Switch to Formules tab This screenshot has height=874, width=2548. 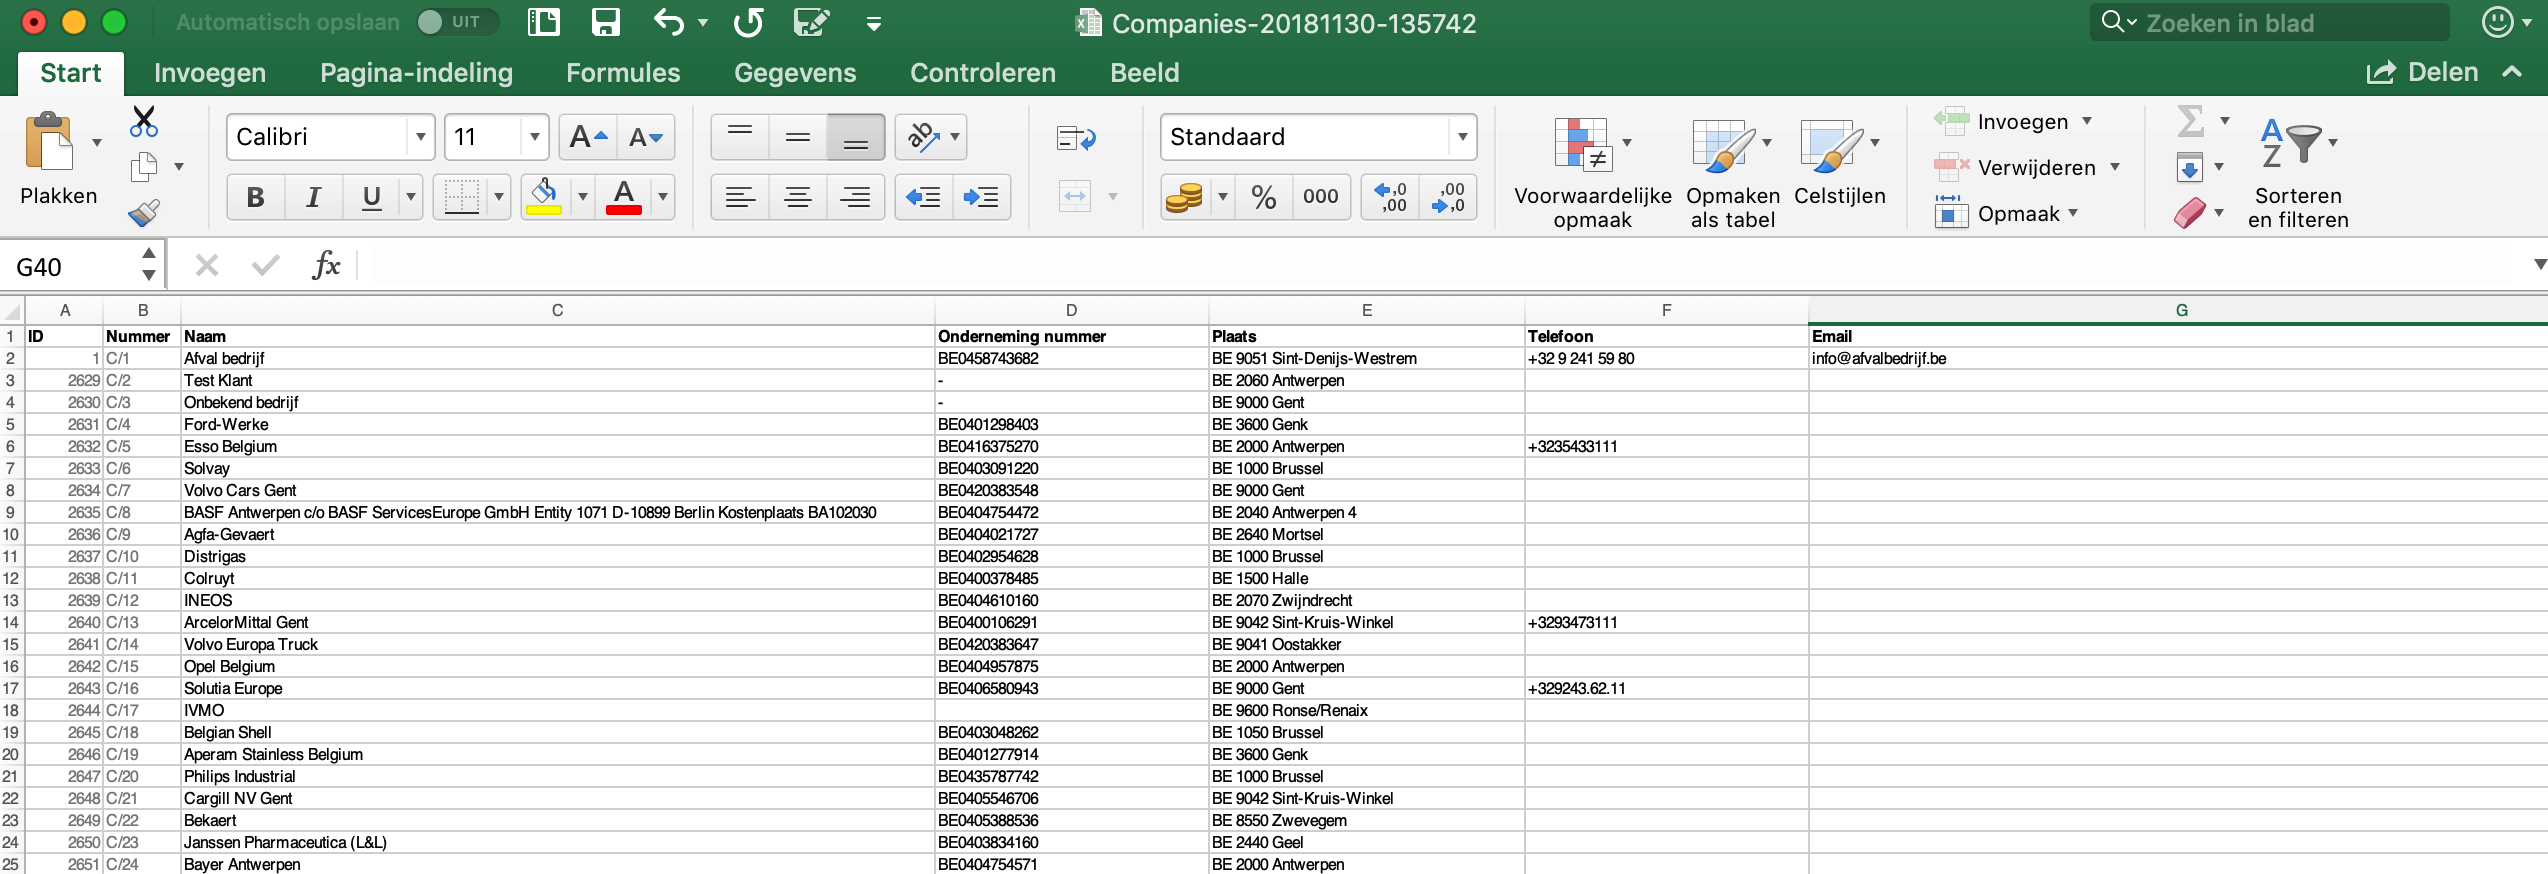[x=623, y=73]
